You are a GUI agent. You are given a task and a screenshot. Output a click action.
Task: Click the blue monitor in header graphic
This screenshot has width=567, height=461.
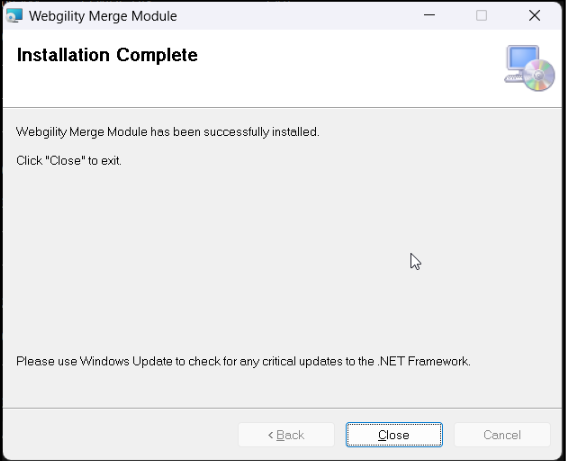(x=523, y=59)
